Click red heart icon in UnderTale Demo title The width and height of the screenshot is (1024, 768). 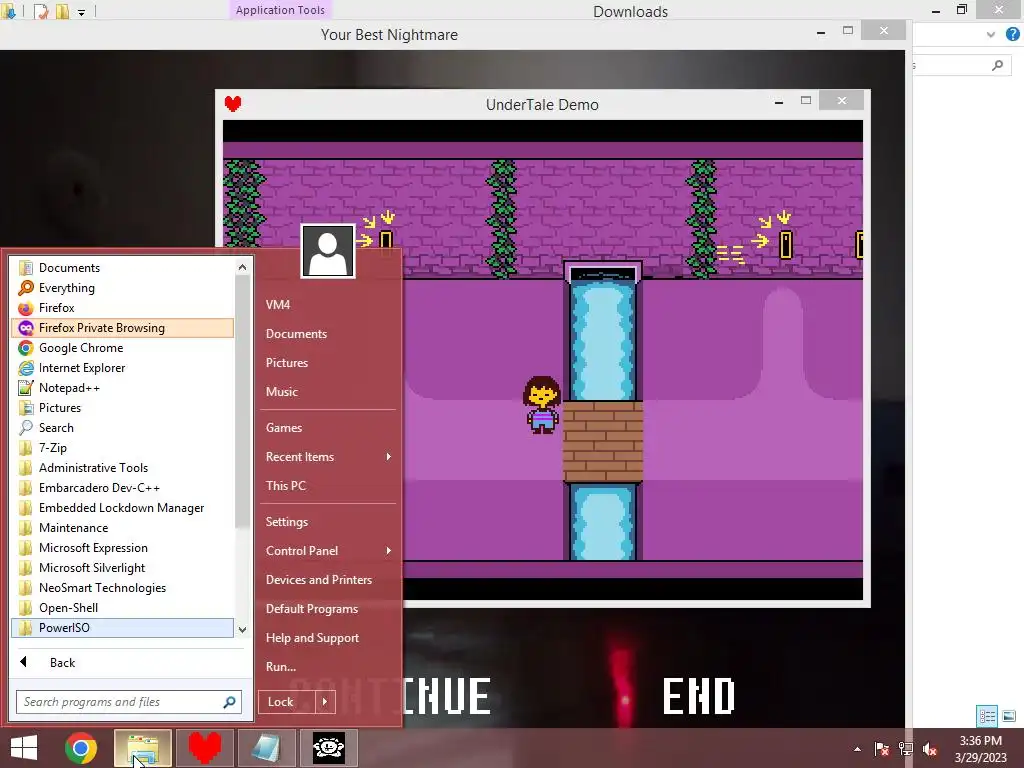[x=233, y=104]
